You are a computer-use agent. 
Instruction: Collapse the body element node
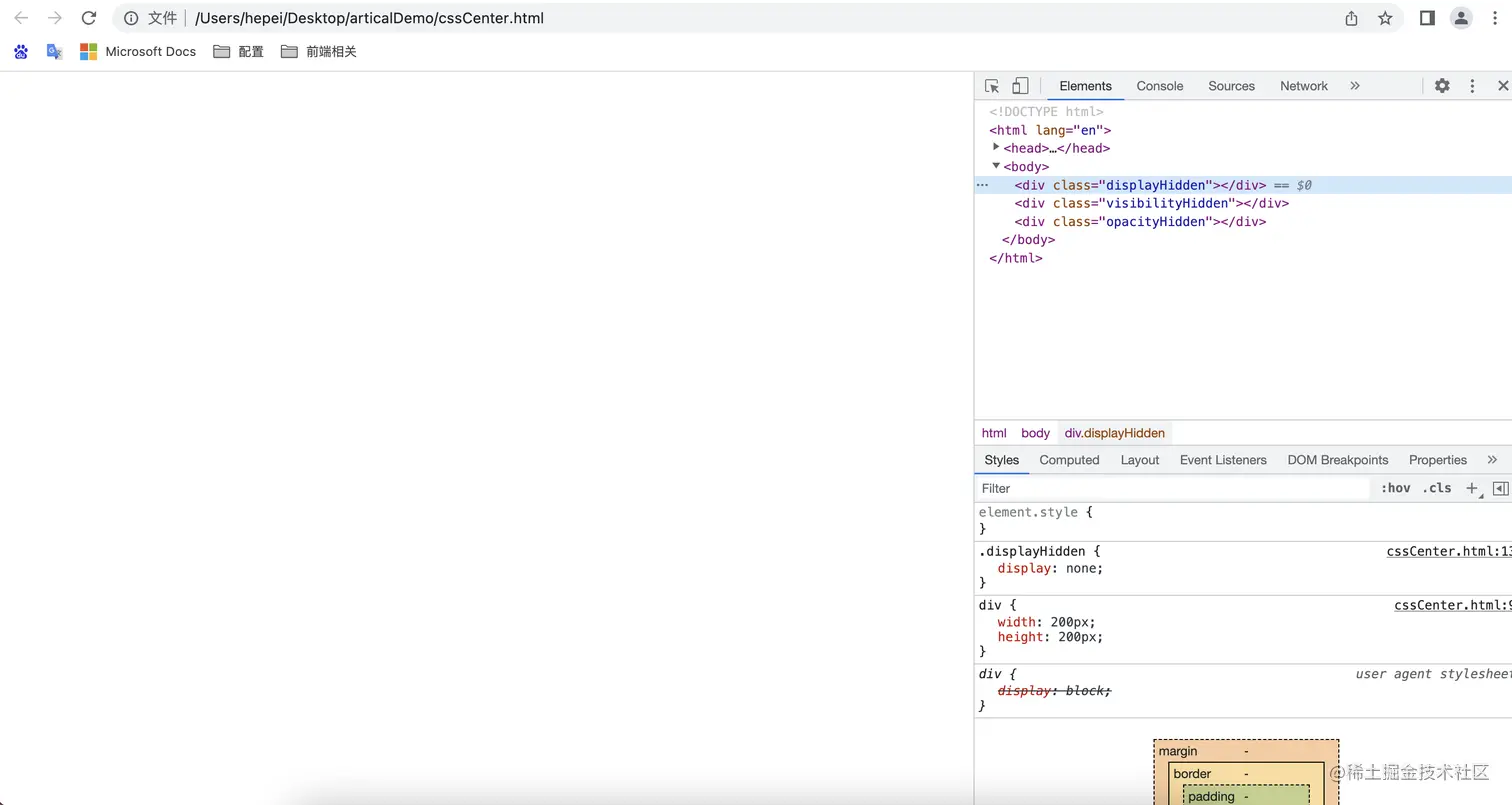pos(996,166)
